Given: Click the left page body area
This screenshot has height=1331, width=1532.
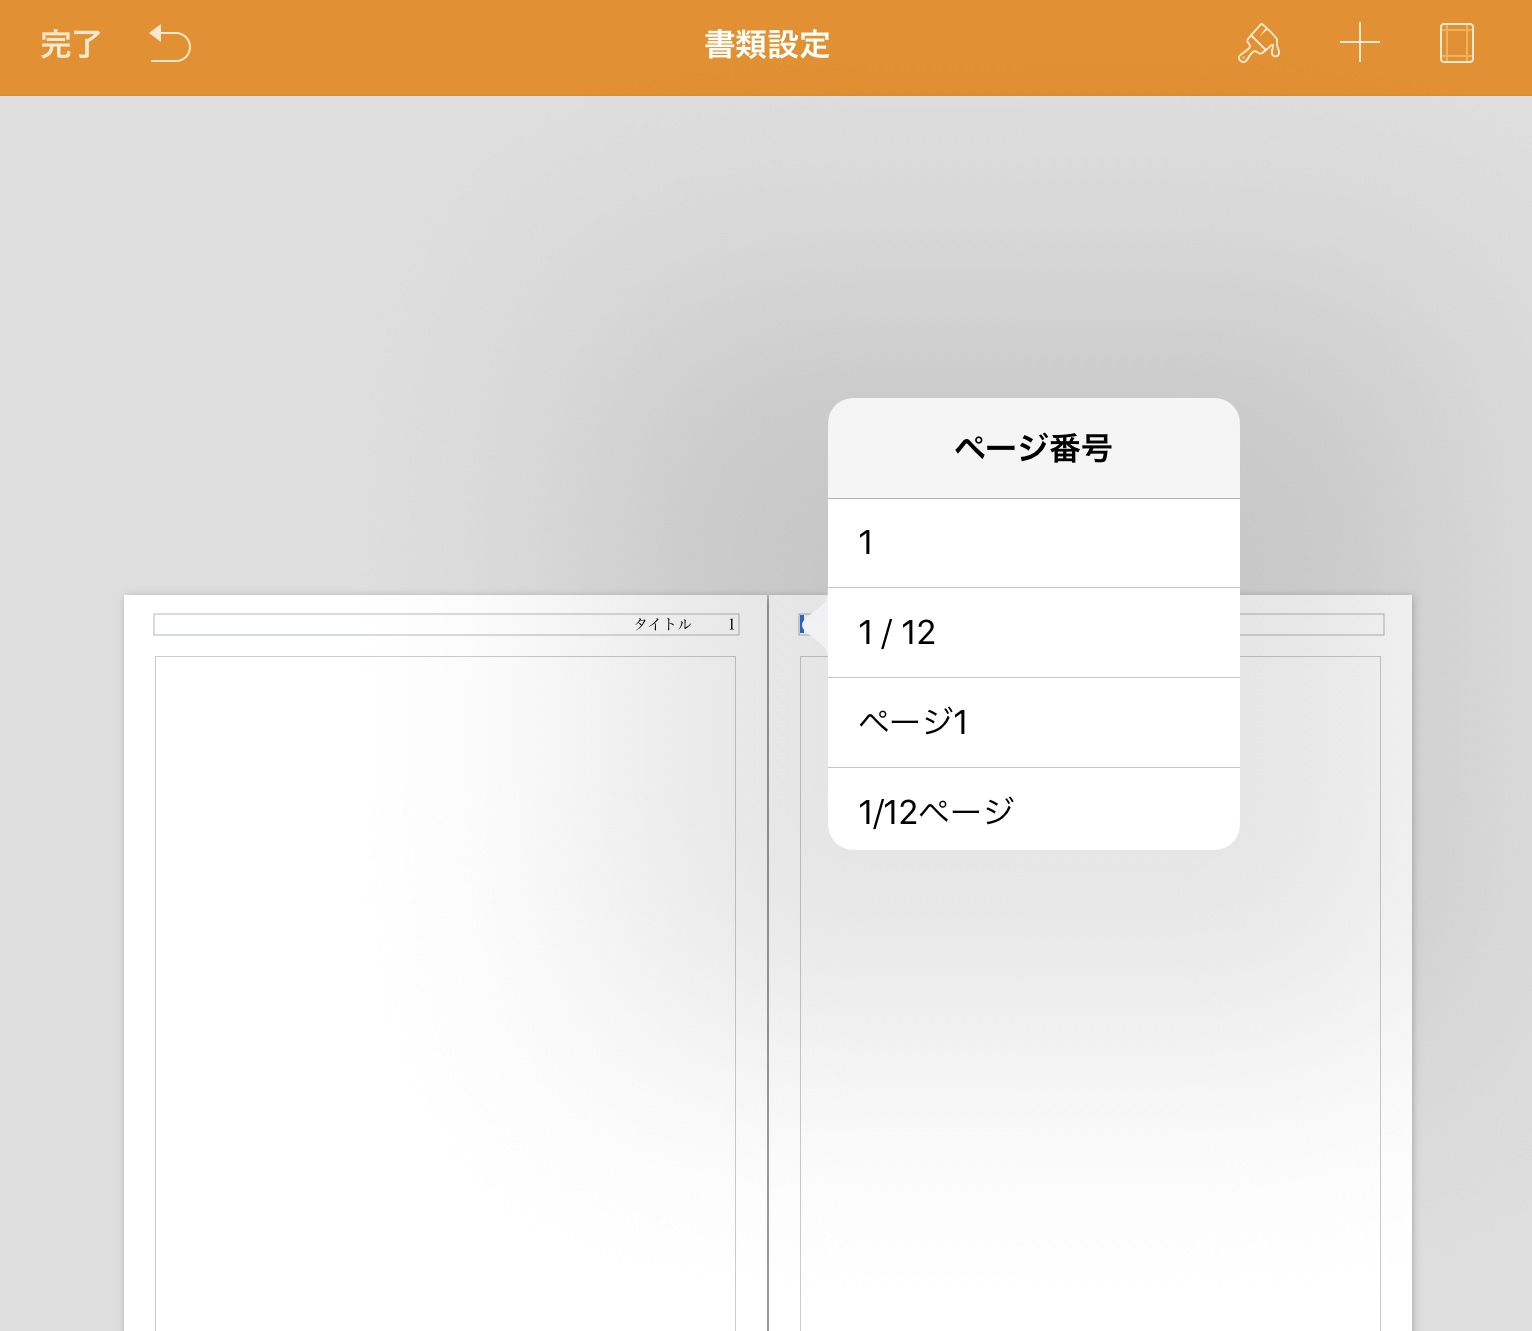Looking at the screenshot, I should coord(445,990).
